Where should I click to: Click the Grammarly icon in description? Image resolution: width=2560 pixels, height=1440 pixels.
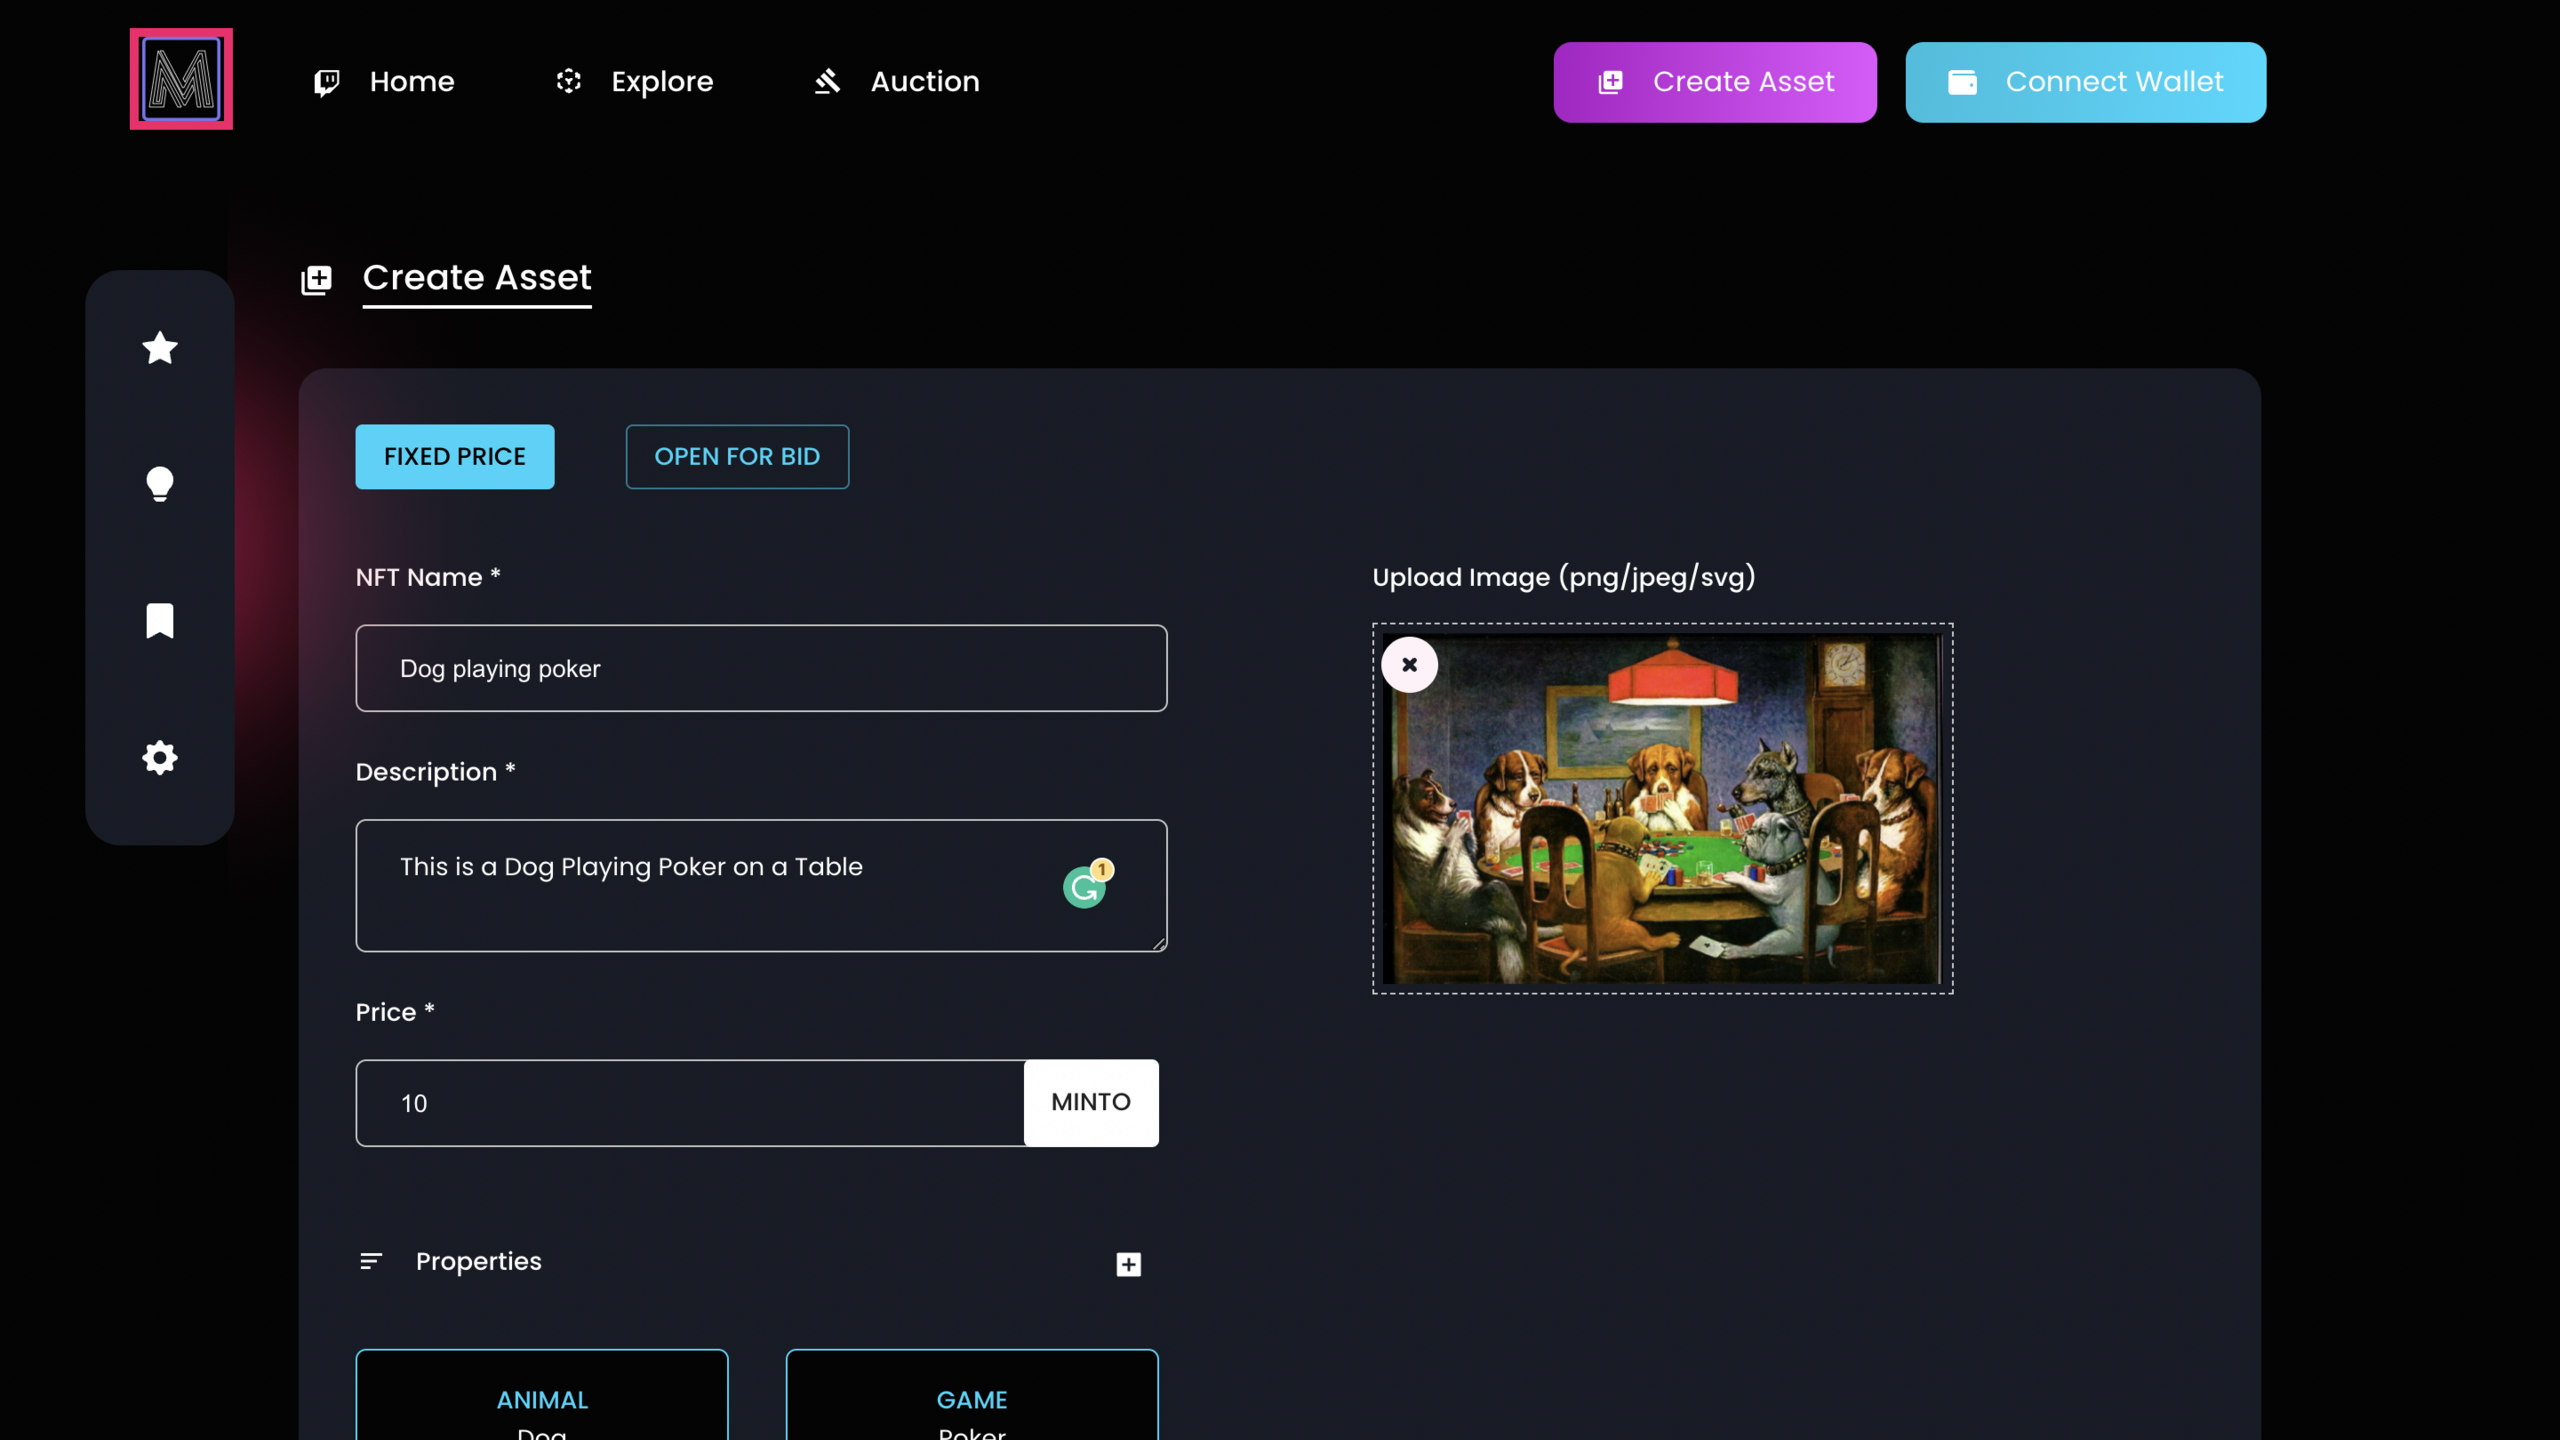point(1085,886)
